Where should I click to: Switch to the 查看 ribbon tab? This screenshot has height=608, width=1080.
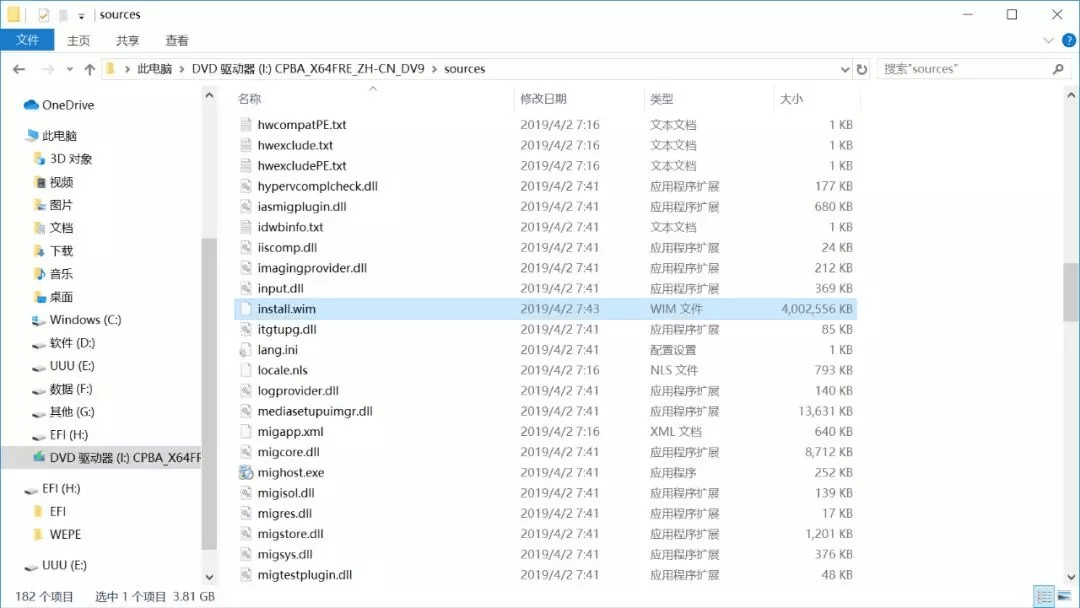coord(176,40)
